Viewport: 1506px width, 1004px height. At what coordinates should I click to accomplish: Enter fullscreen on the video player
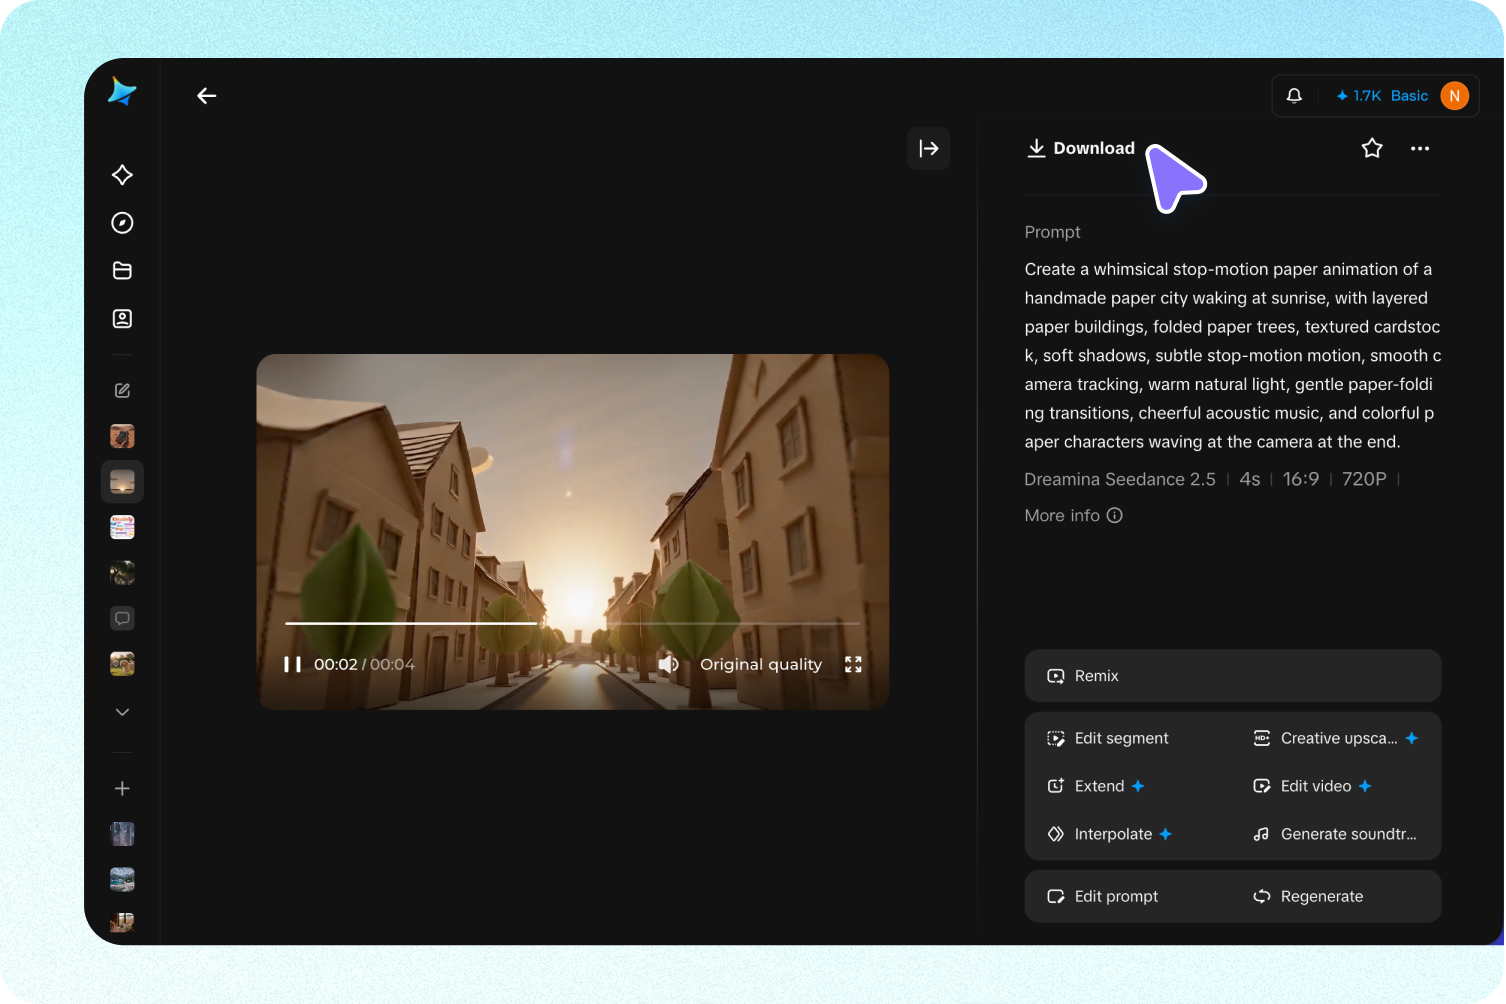pos(853,665)
